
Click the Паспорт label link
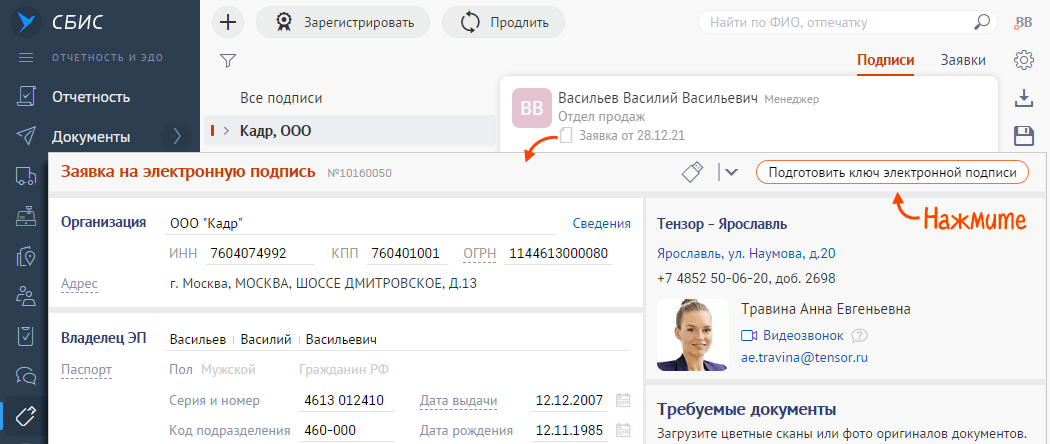[x=86, y=369]
